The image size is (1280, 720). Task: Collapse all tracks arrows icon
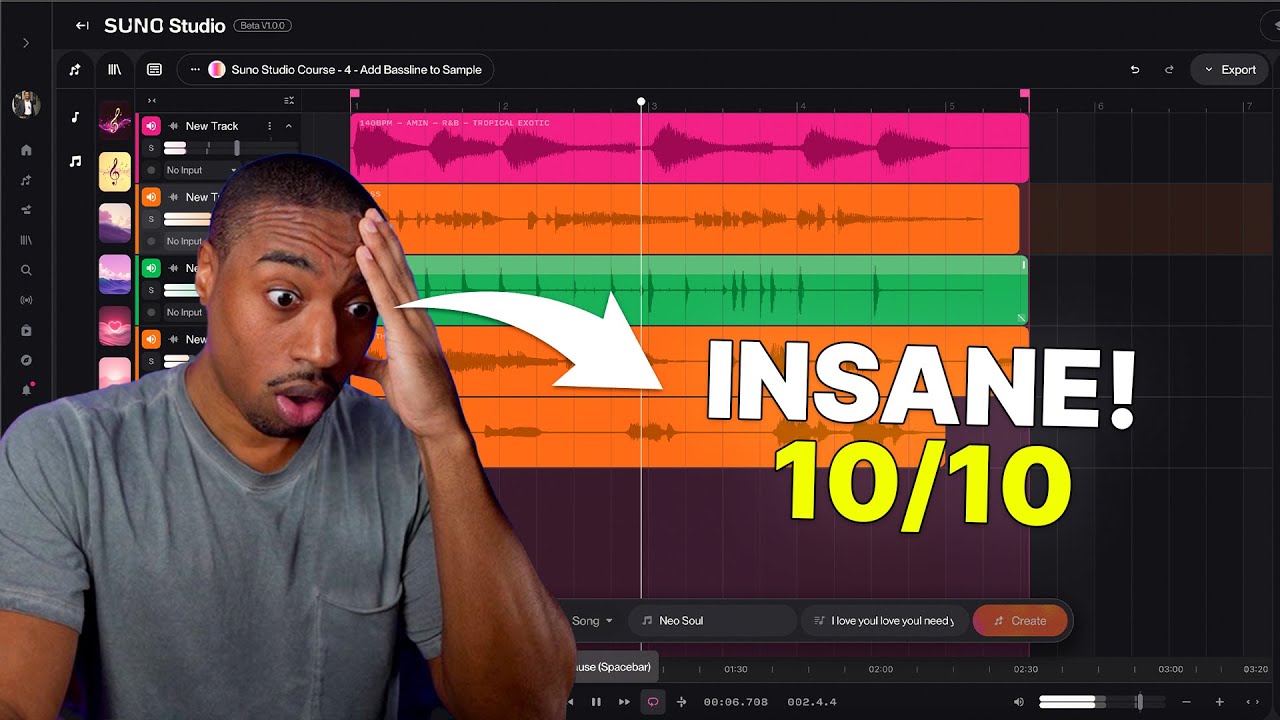click(152, 100)
